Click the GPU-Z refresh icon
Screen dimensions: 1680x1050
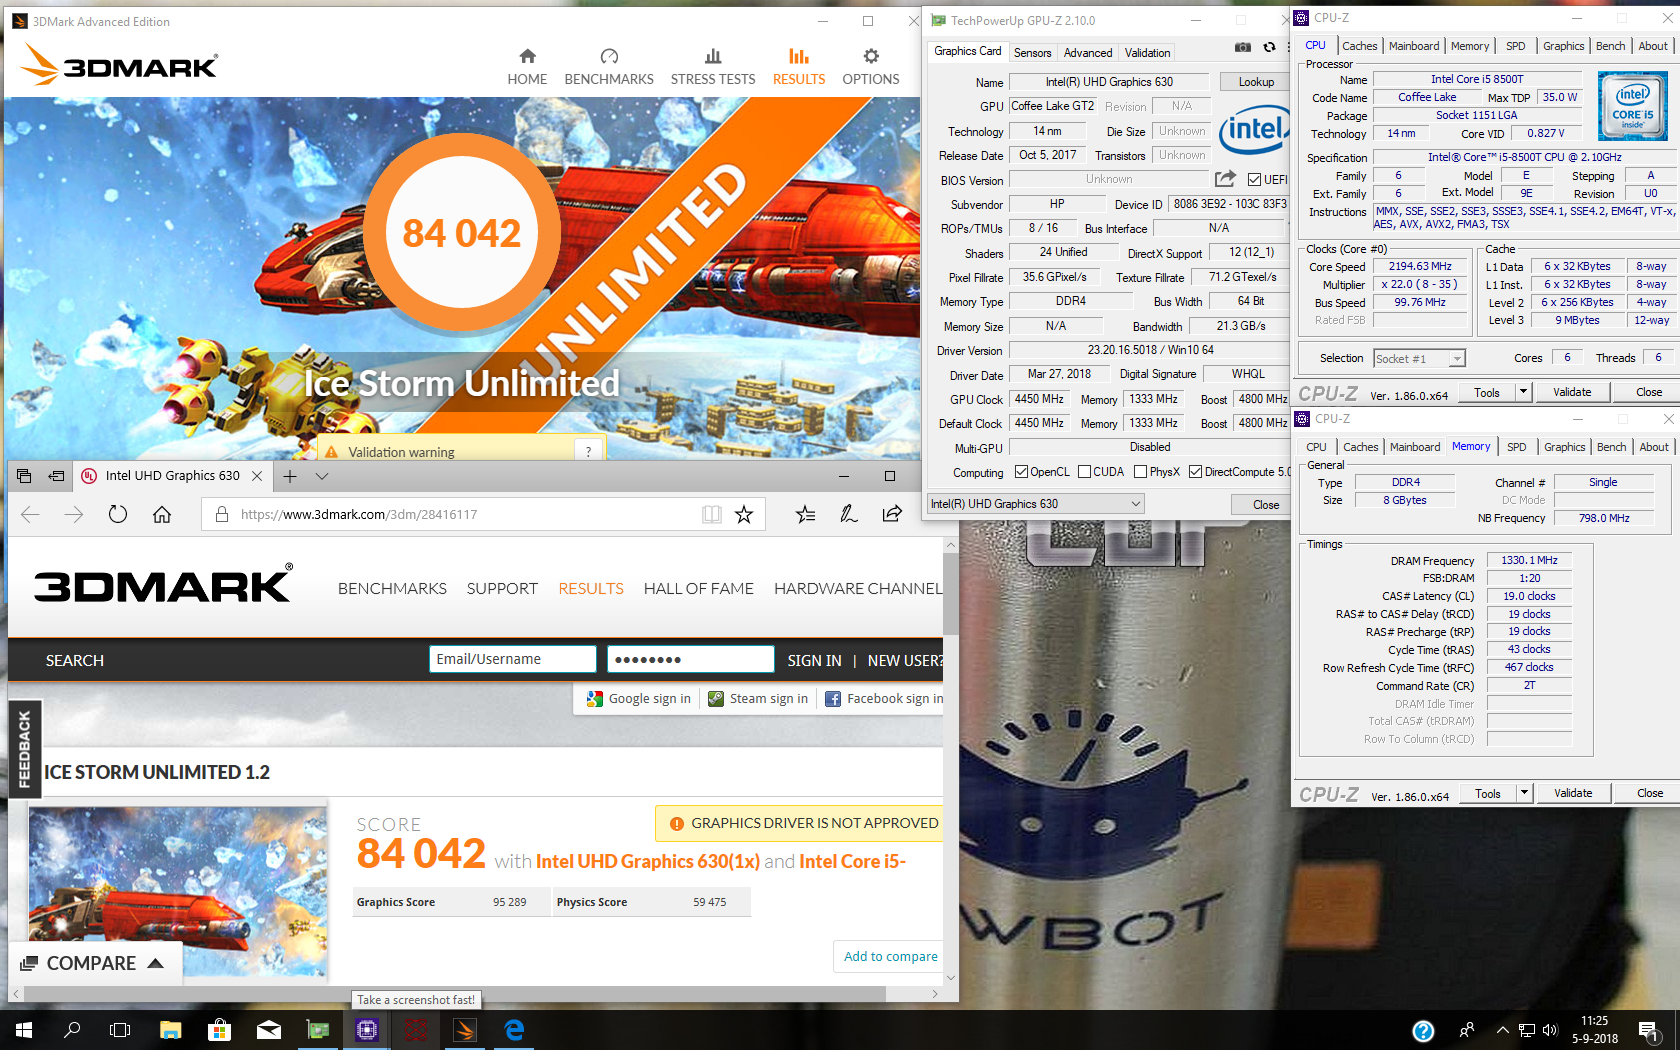1269,47
